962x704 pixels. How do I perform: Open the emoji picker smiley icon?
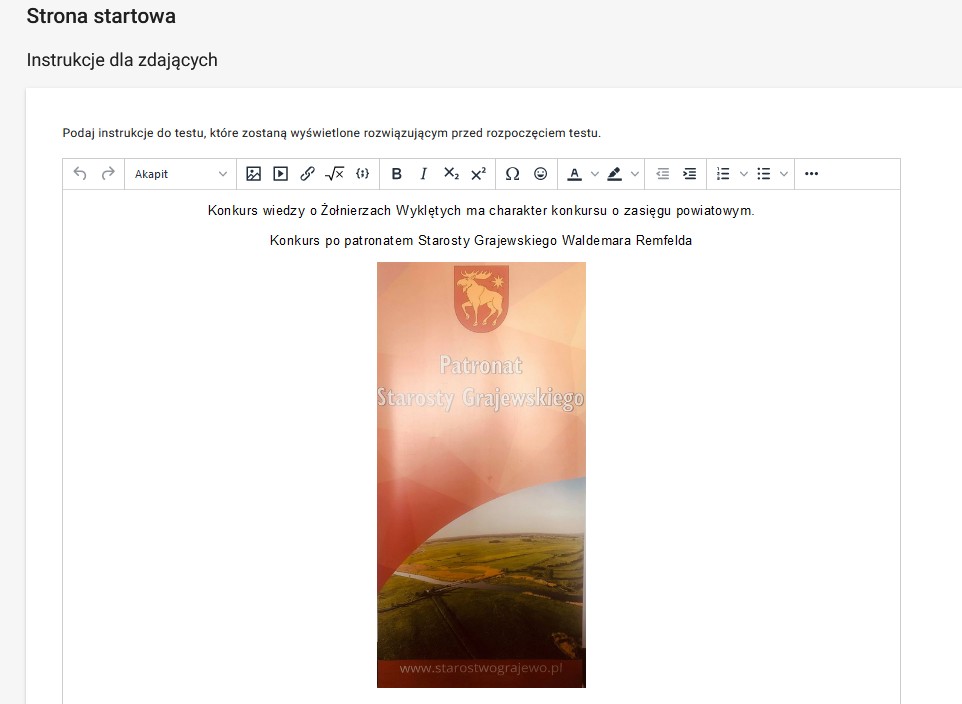click(541, 174)
